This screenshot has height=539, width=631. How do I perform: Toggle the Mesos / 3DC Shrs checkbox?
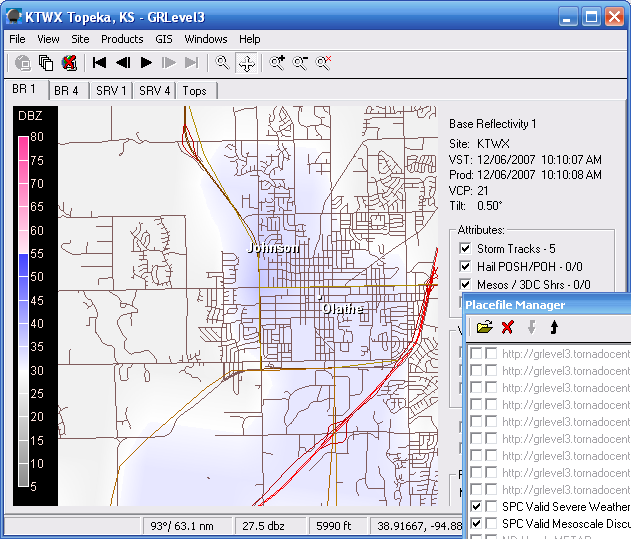(465, 285)
